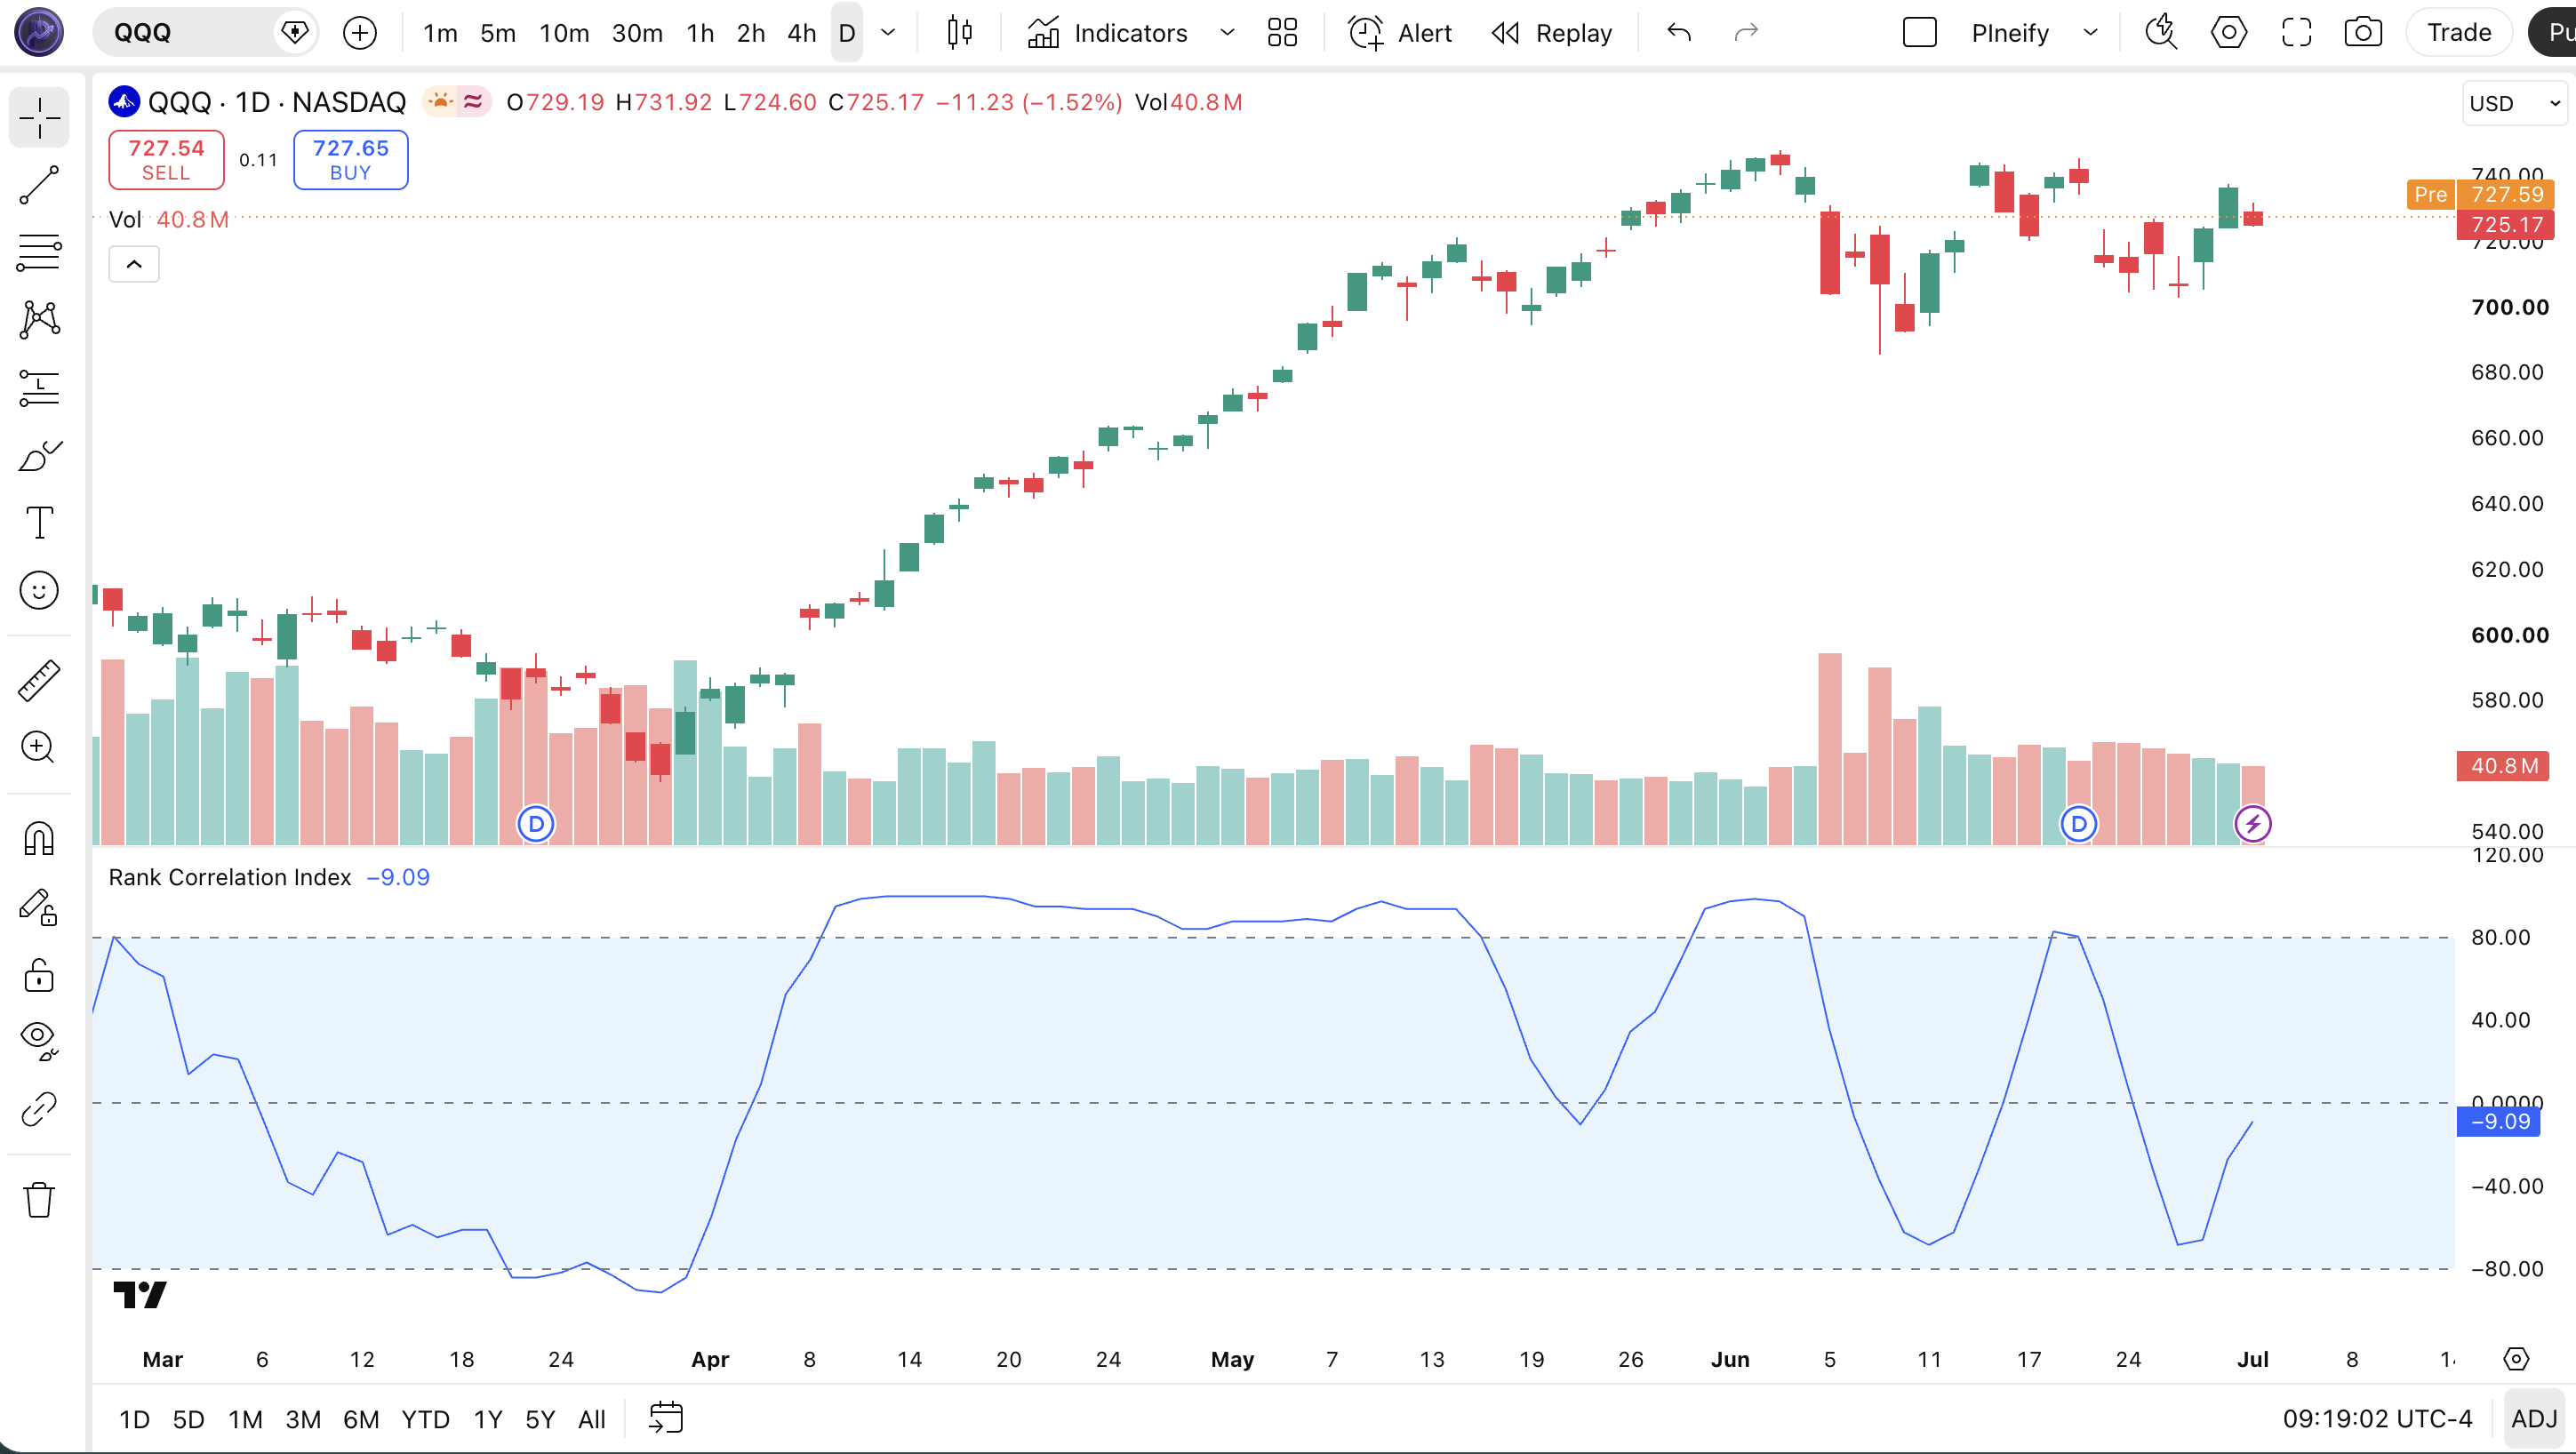
Task: Switch to the 1m timeframe
Action: click(x=440, y=32)
